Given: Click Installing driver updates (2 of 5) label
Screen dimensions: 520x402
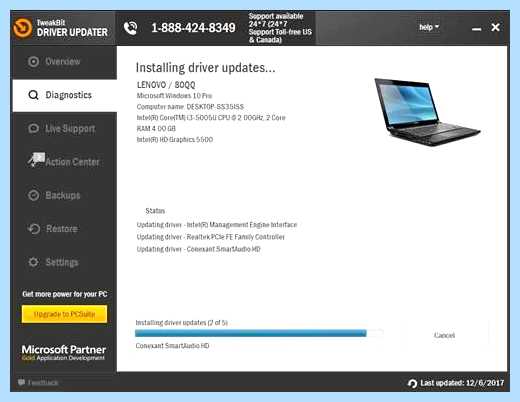Looking at the screenshot, I should tap(181, 323).
